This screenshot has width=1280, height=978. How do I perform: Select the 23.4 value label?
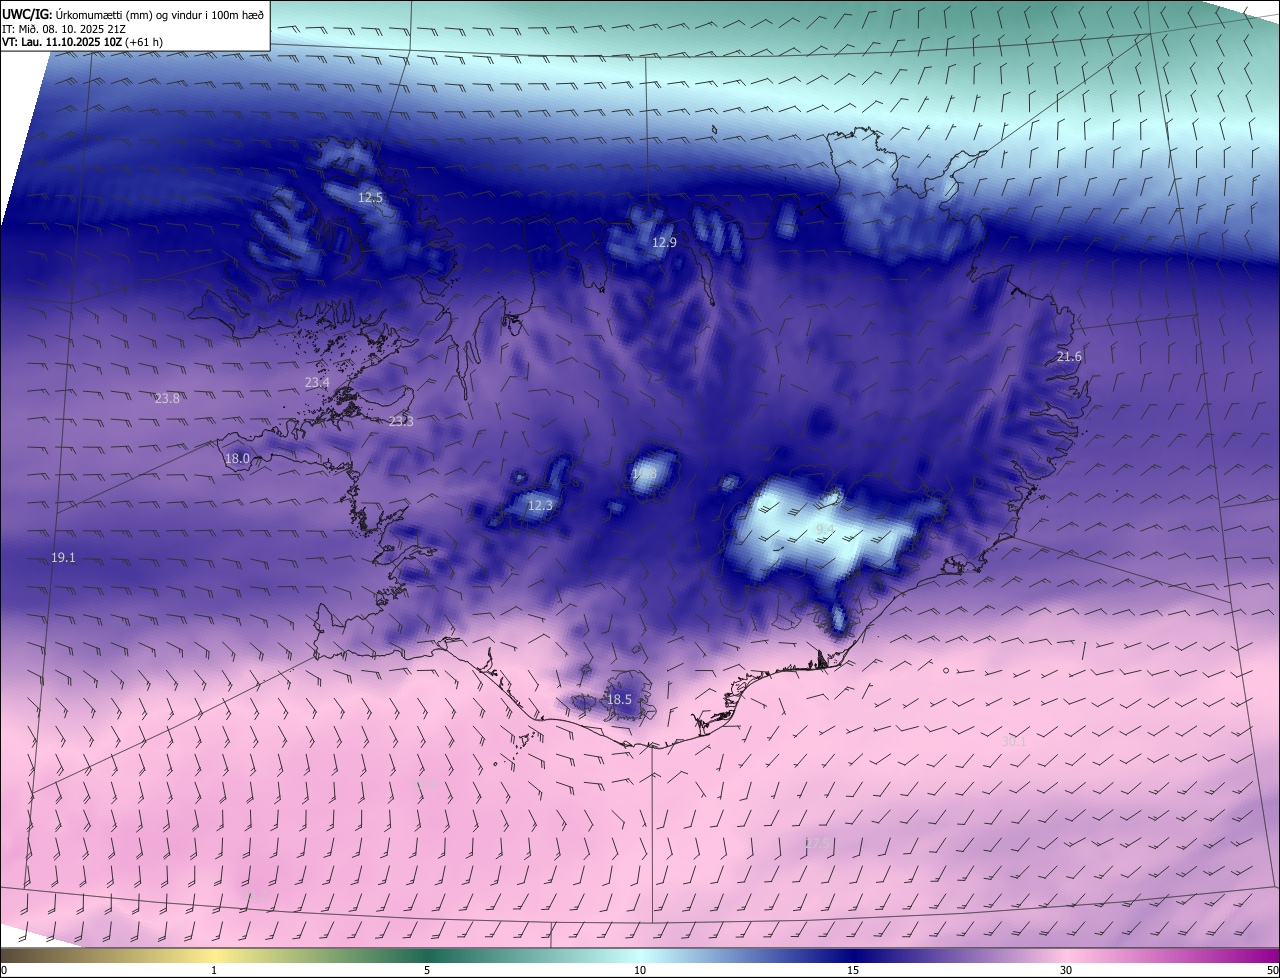point(317,382)
